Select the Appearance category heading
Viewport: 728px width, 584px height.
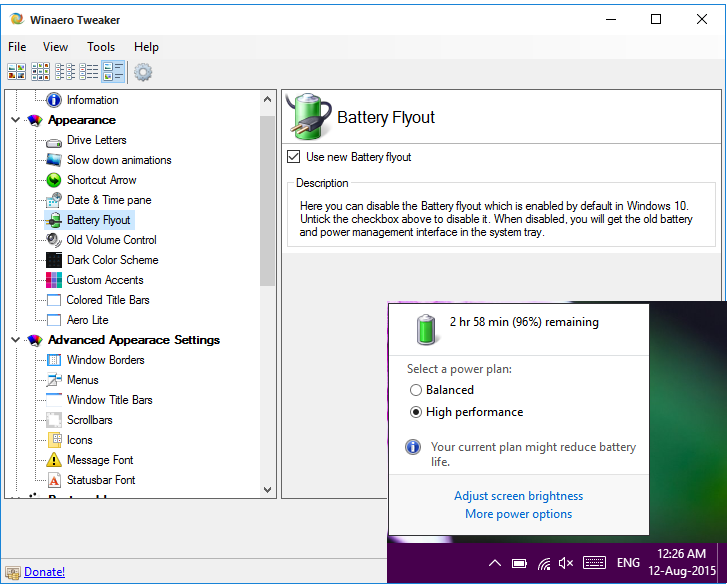[x=82, y=120]
